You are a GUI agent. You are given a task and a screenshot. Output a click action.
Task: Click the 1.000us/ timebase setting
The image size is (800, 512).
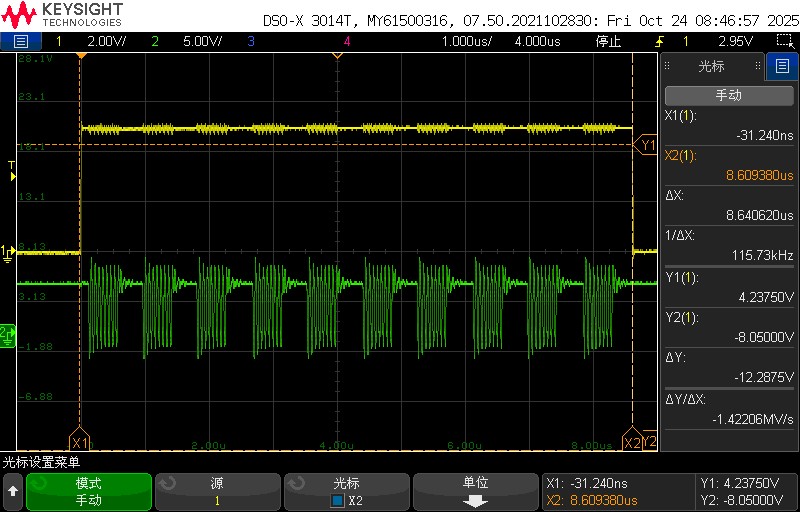pyautogui.click(x=468, y=41)
